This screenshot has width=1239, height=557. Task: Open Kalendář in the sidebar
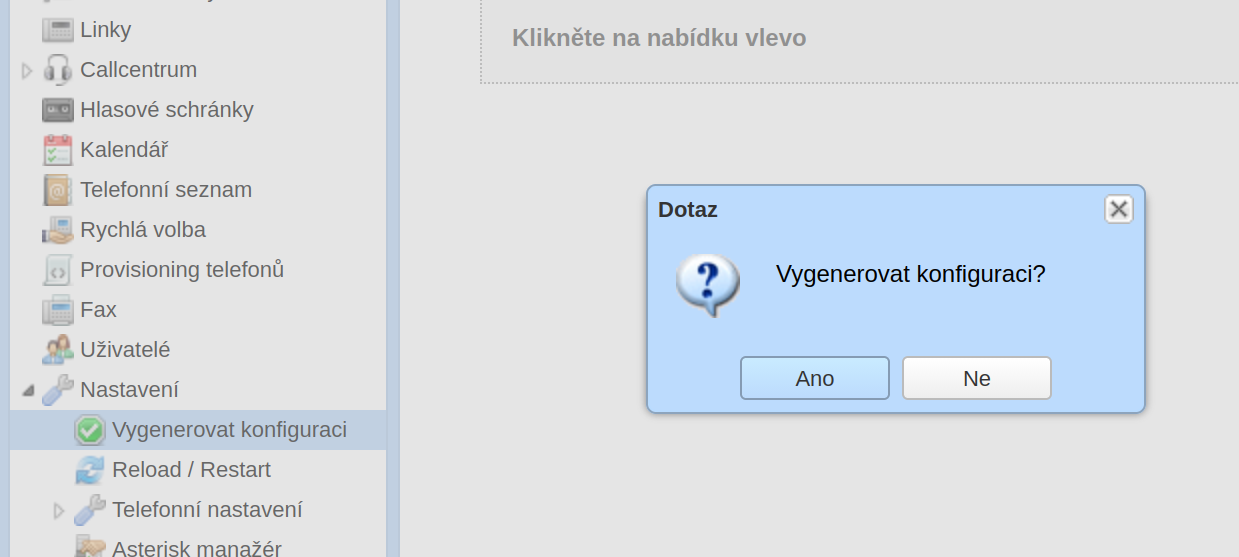(x=124, y=150)
